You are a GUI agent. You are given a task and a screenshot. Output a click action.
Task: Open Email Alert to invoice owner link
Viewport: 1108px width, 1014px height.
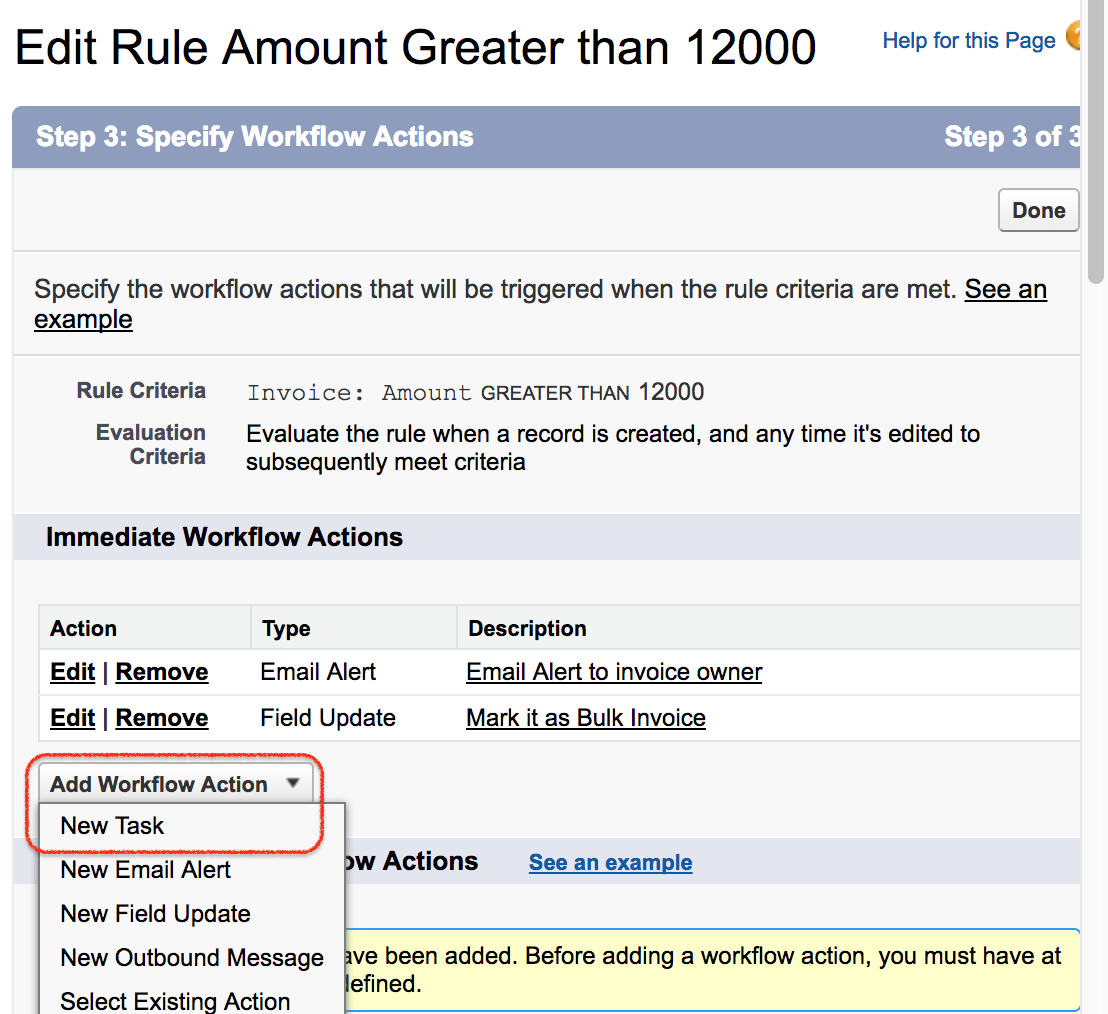click(614, 672)
